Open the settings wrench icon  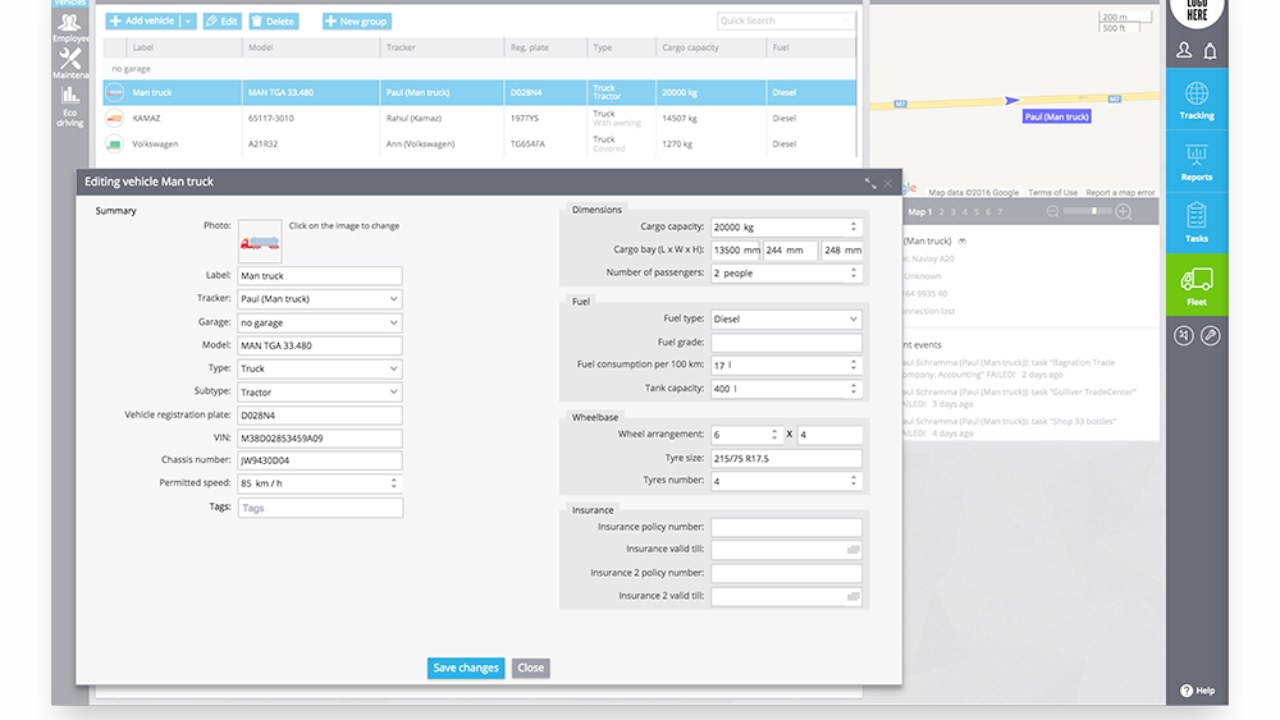pyautogui.click(x=1210, y=336)
